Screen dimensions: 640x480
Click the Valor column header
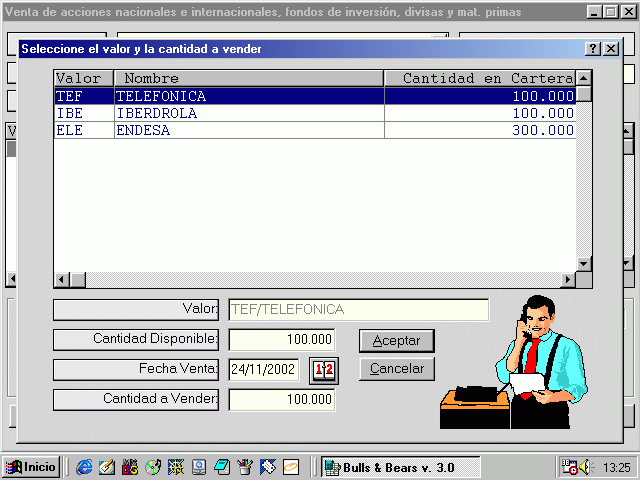click(84, 78)
